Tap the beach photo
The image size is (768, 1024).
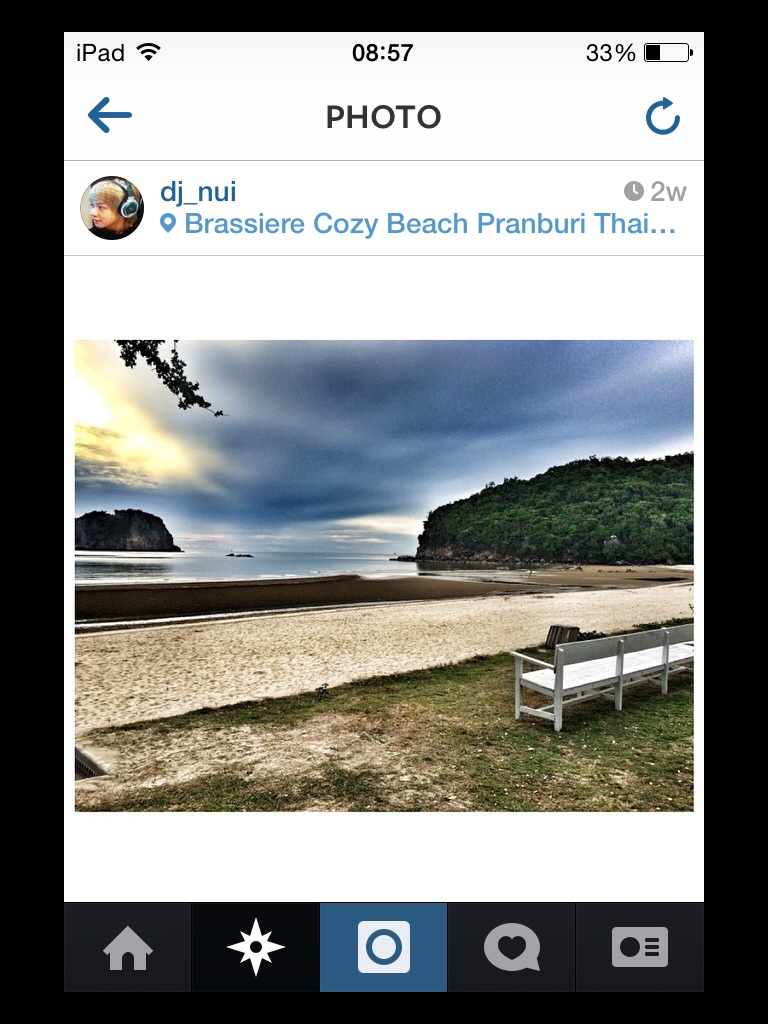pyautogui.click(x=384, y=575)
